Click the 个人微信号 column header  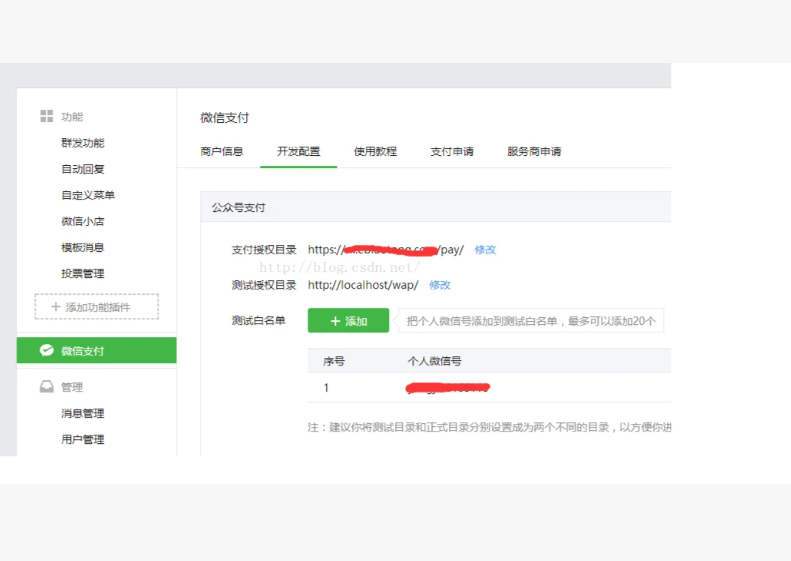pyautogui.click(x=434, y=361)
